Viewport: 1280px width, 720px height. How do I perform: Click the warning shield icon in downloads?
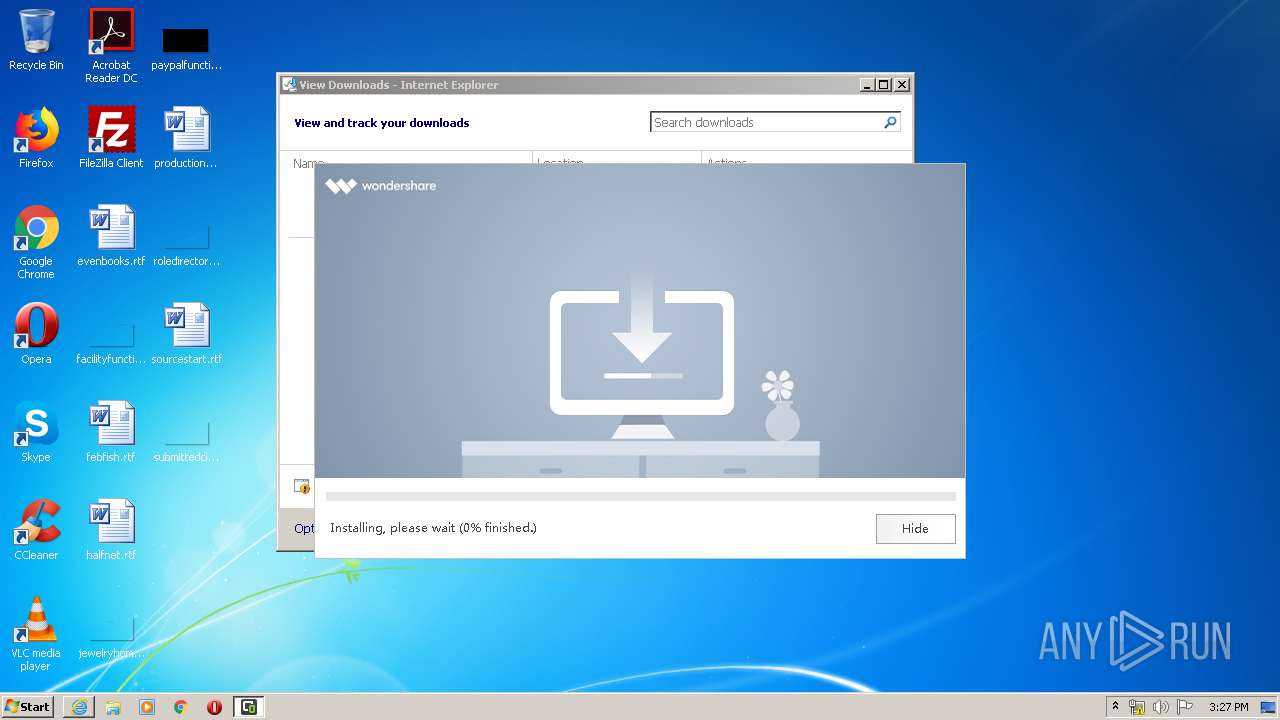302,487
